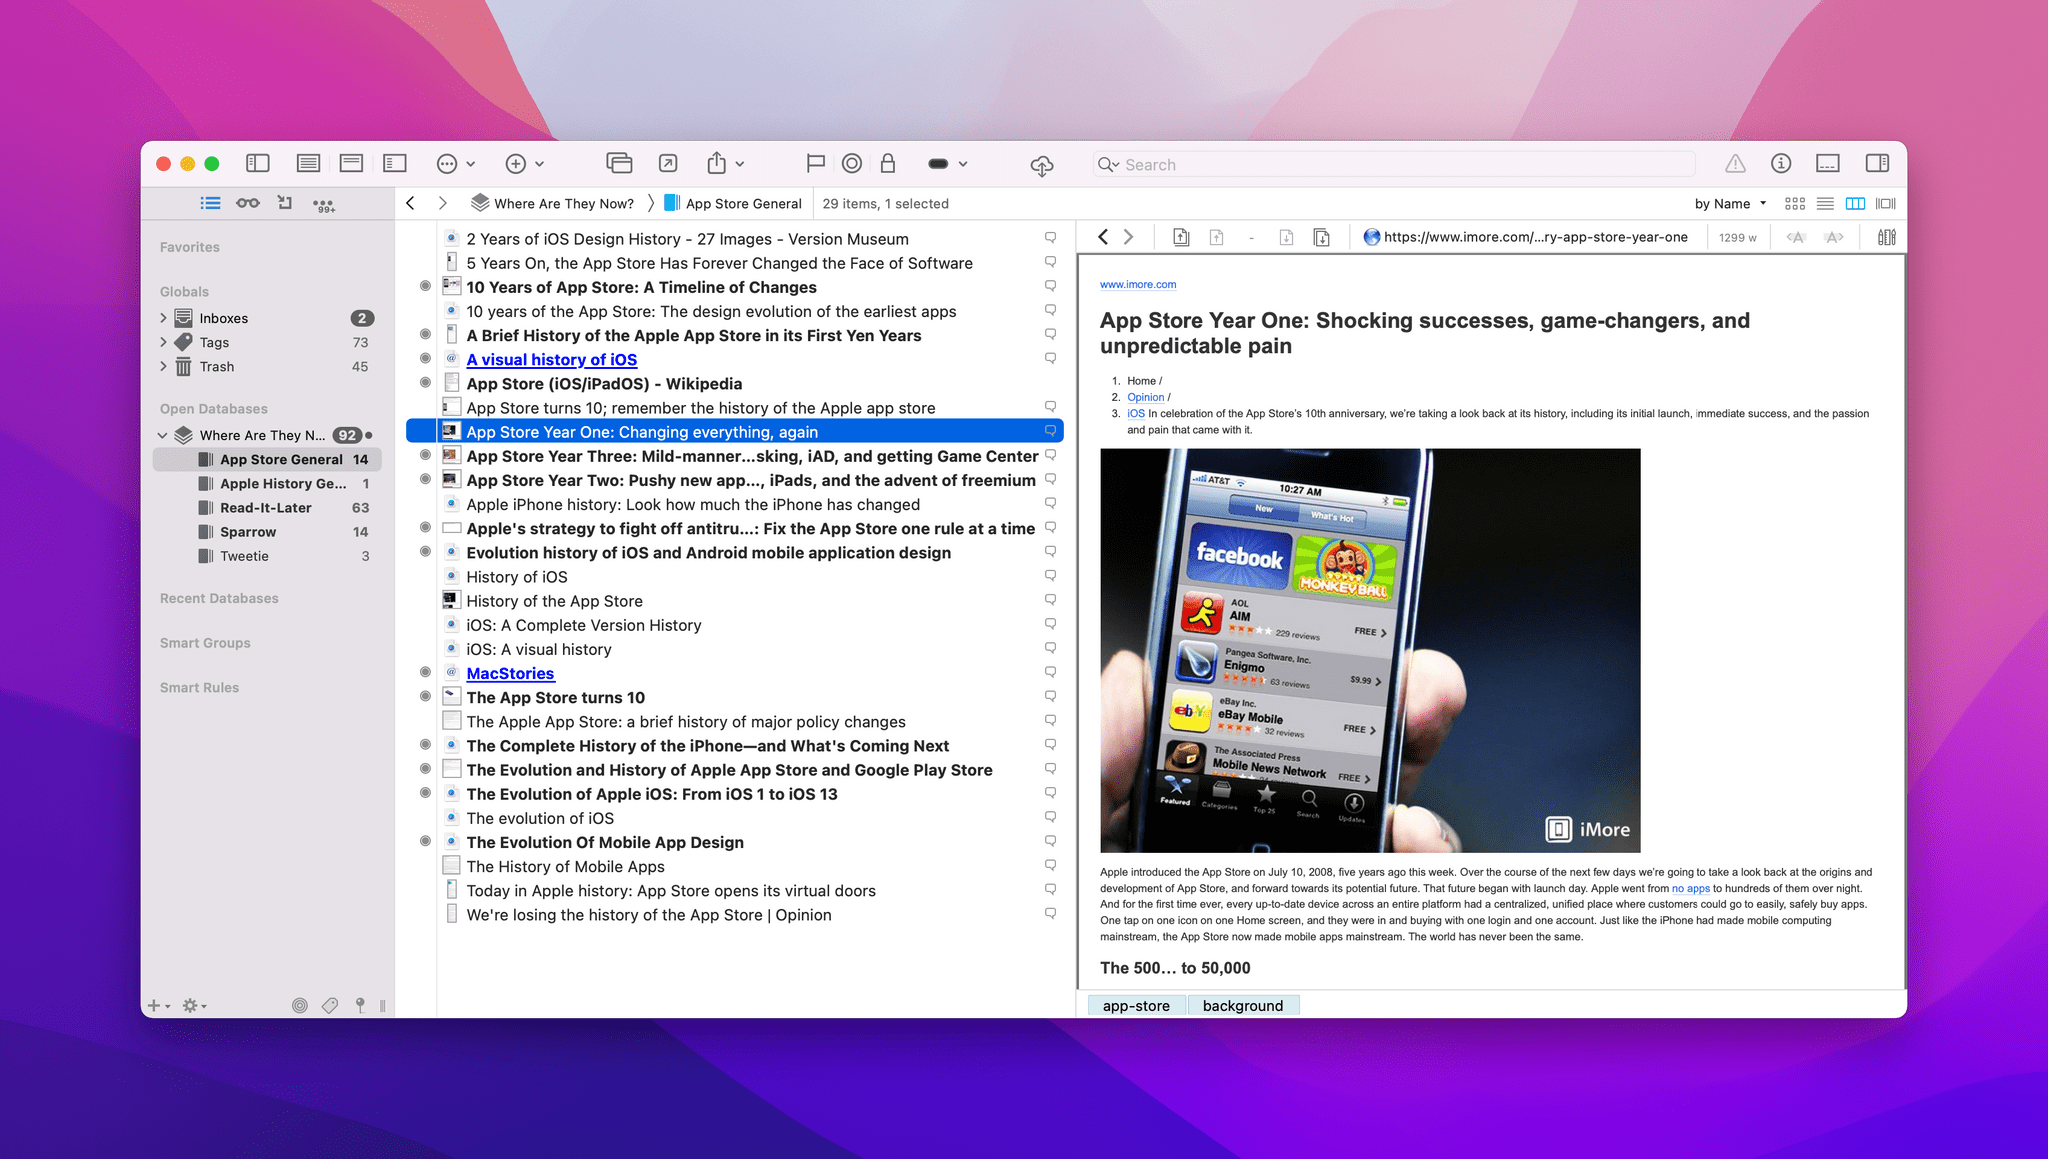2048x1159 pixels.
Task: Open the www.imore.com link in article
Action: pyautogui.click(x=1138, y=284)
